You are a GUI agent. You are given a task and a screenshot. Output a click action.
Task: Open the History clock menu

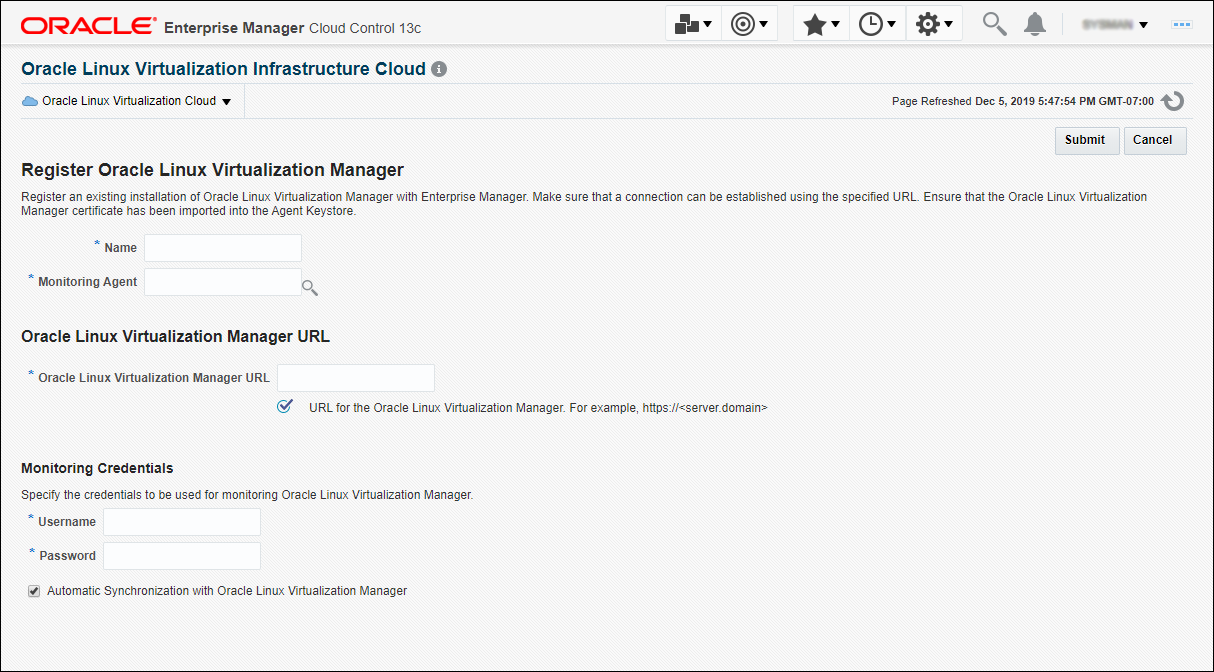[x=877, y=24]
